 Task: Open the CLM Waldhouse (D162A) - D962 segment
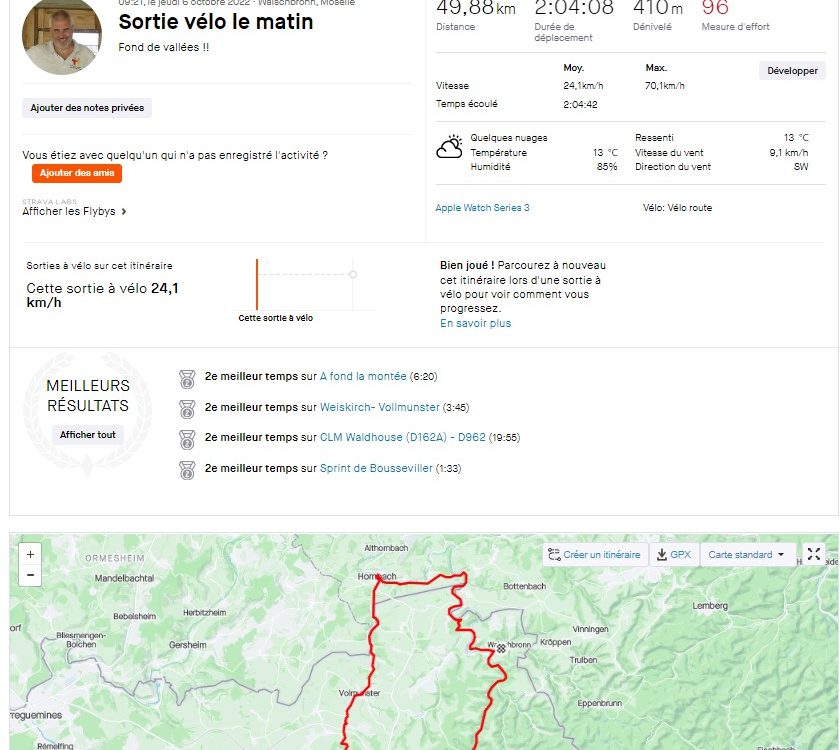[x=402, y=437]
